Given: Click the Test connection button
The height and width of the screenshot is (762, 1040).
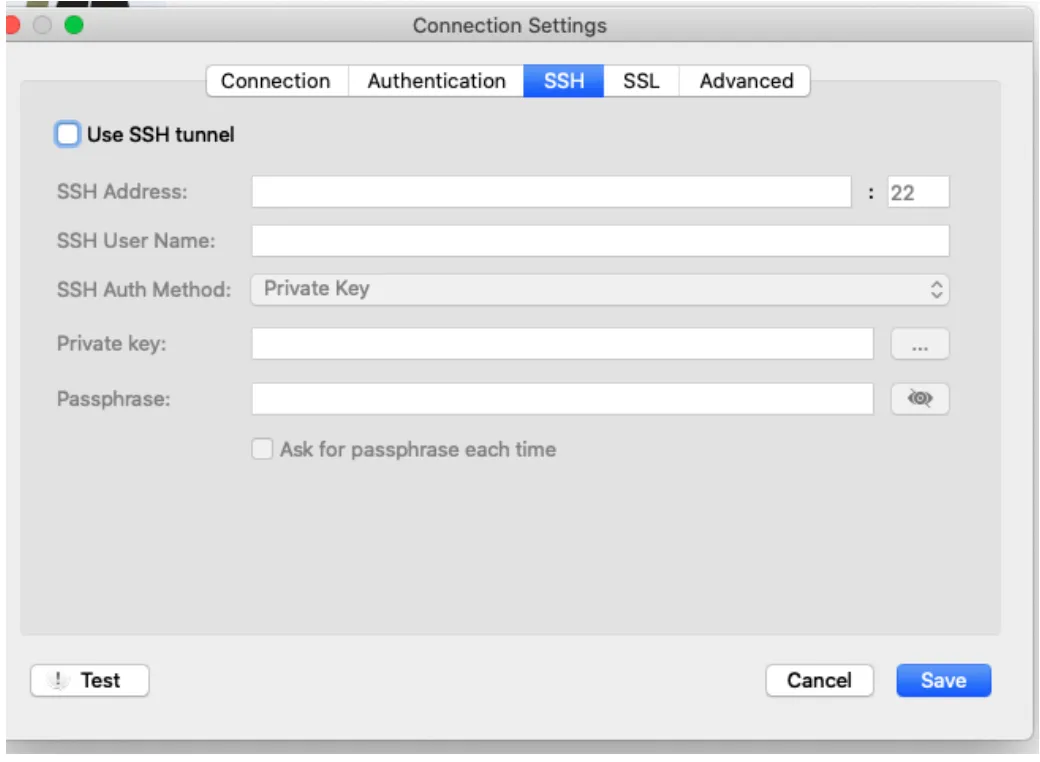Looking at the screenshot, I should point(90,680).
